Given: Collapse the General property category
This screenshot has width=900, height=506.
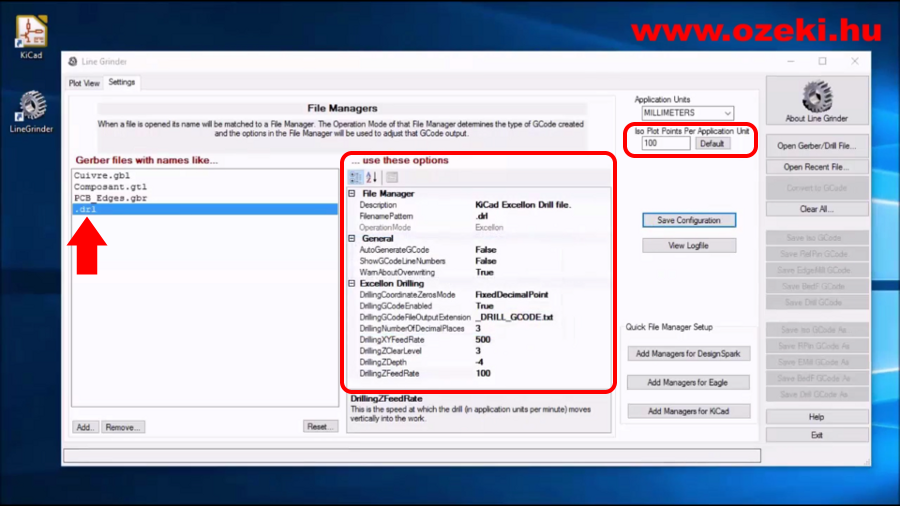Looking at the screenshot, I should pos(352,239).
